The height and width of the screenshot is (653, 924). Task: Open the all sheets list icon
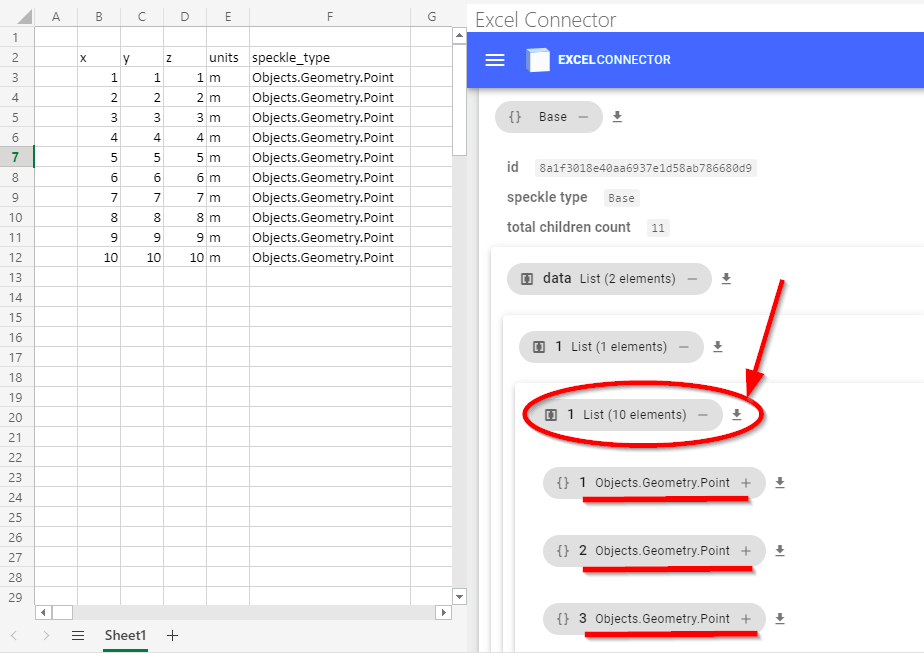78,635
